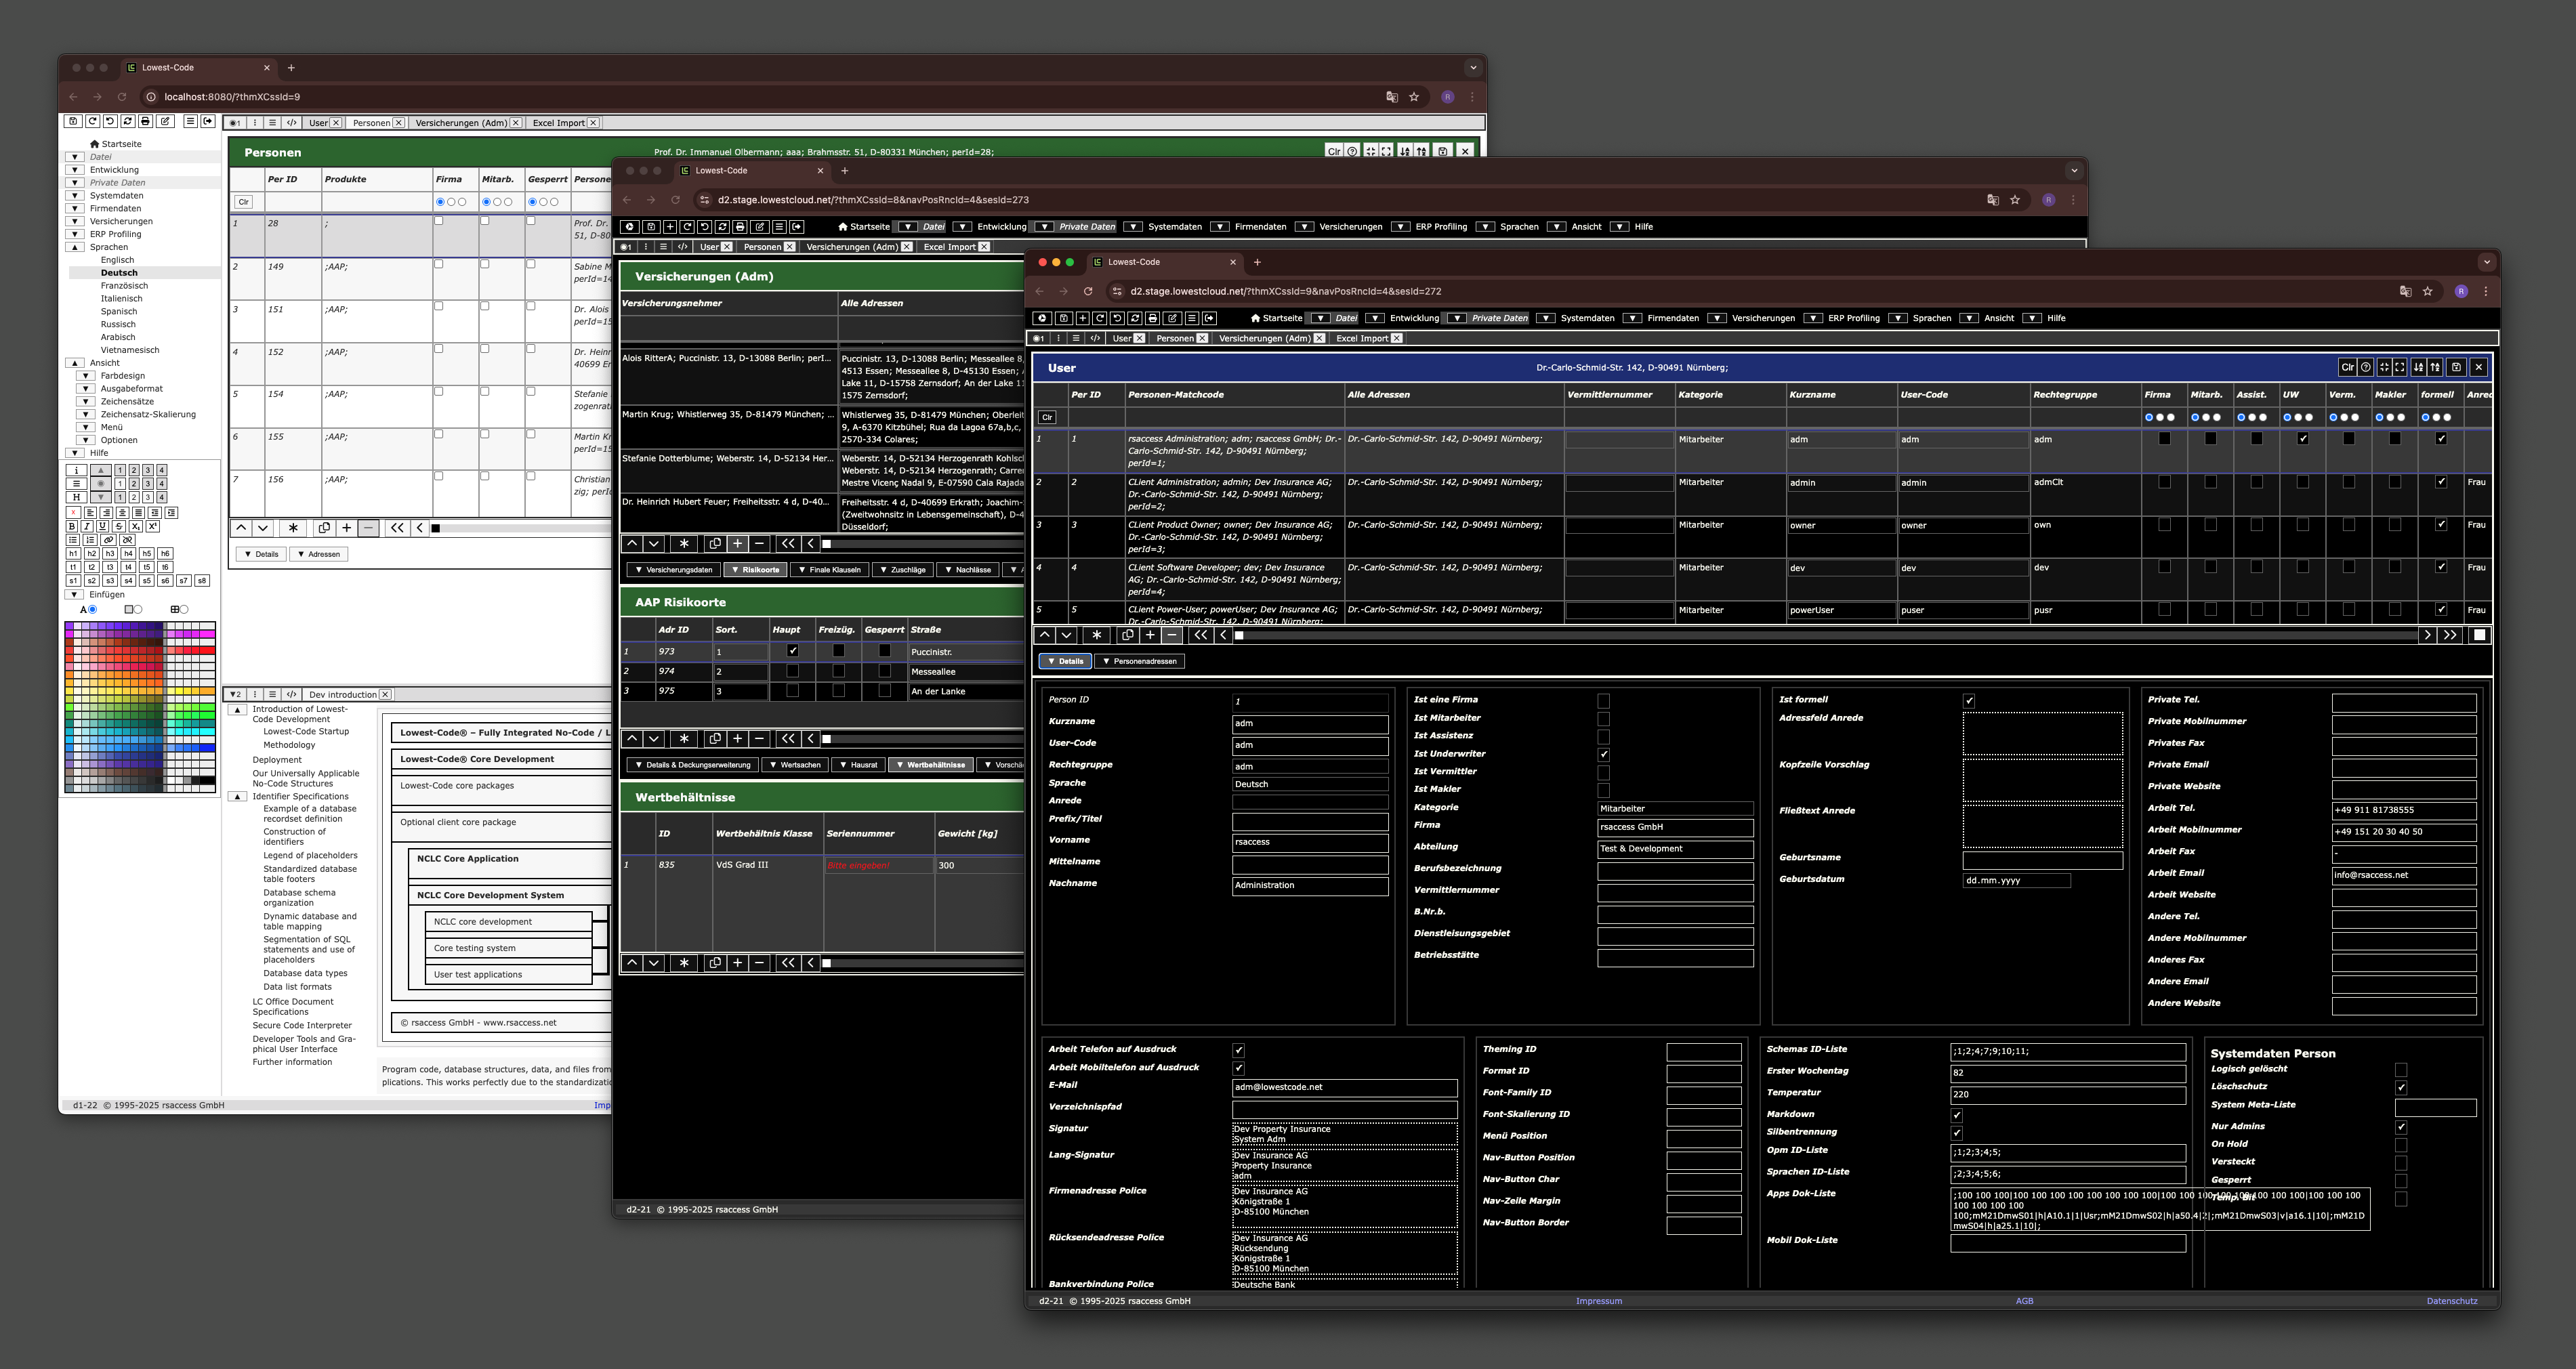Screen dimensions: 2576x1369
Task: Collapse Sprachen tree in localhost sidebar
Action: (74, 247)
